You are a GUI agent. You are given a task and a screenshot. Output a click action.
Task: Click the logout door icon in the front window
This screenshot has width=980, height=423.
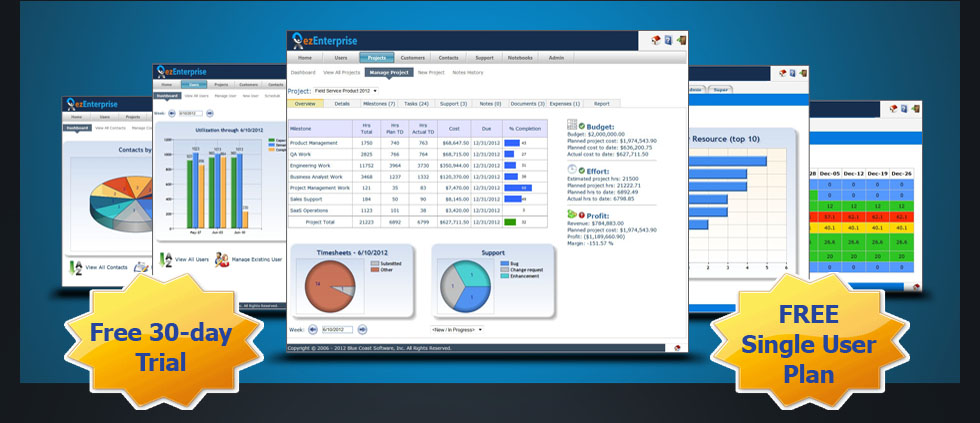tap(681, 41)
